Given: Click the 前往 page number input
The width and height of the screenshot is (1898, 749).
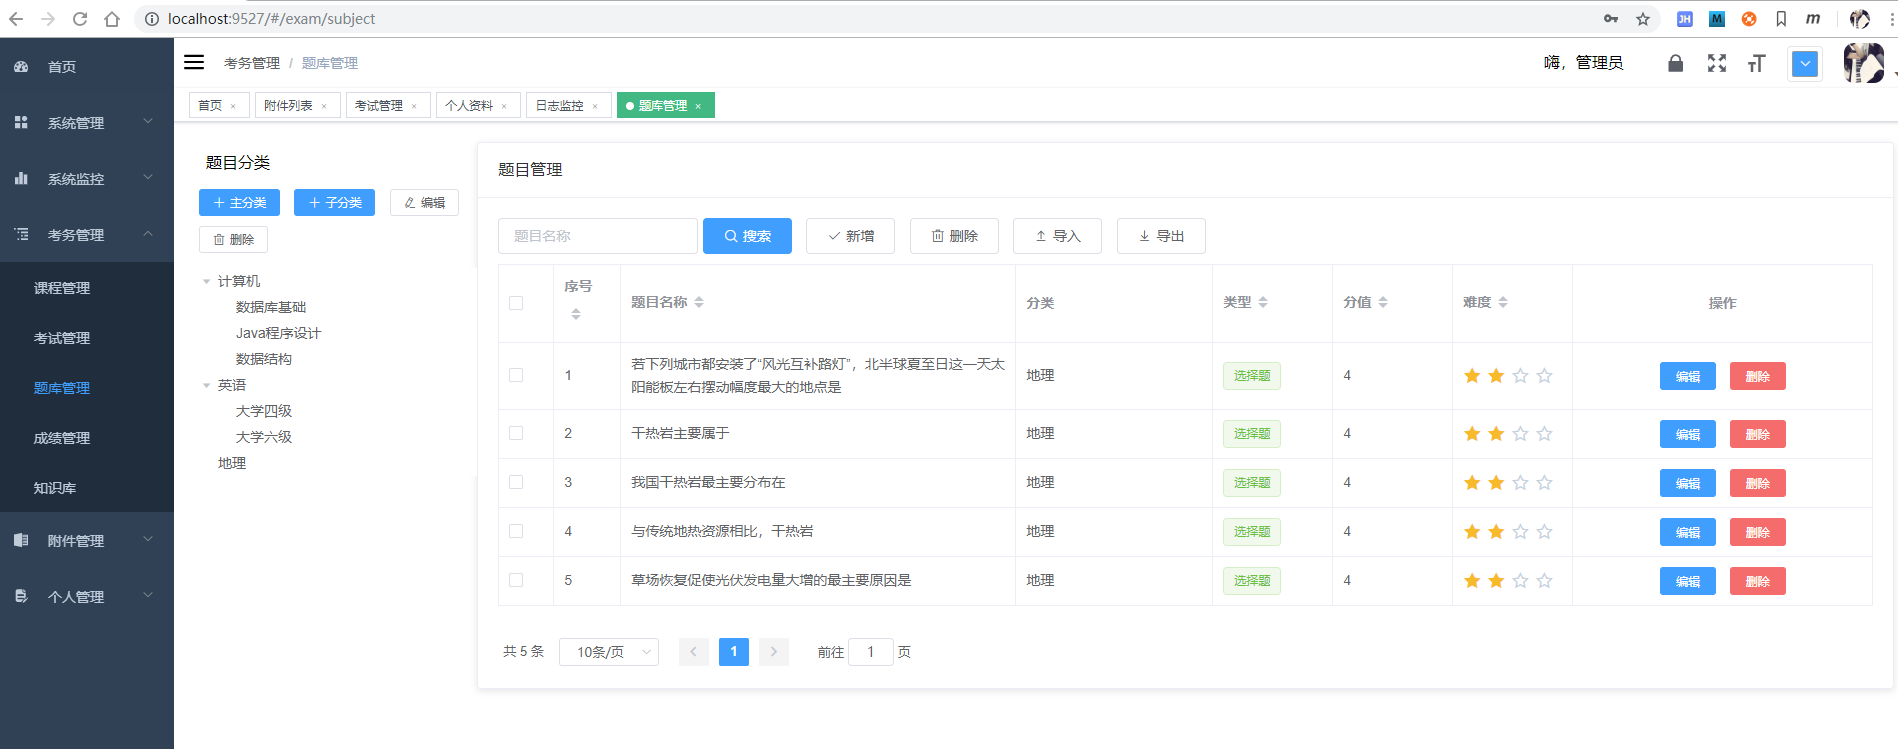Looking at the screenshot, I should click(x=870, y=652).
